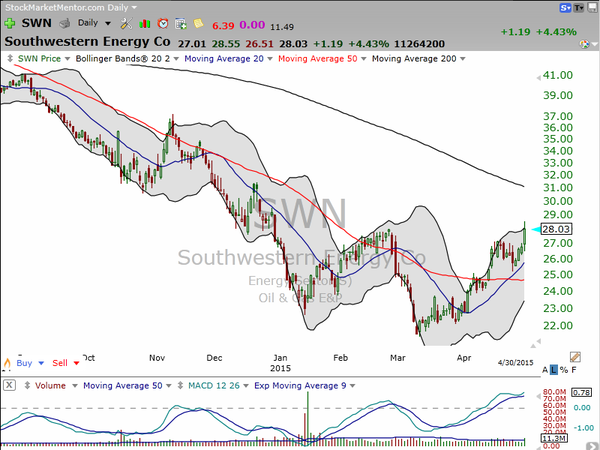Expand the Moving Average 20 dropdown
This screenshot has width=600, height=450.
pyautogui.click(x=270, y=59)
